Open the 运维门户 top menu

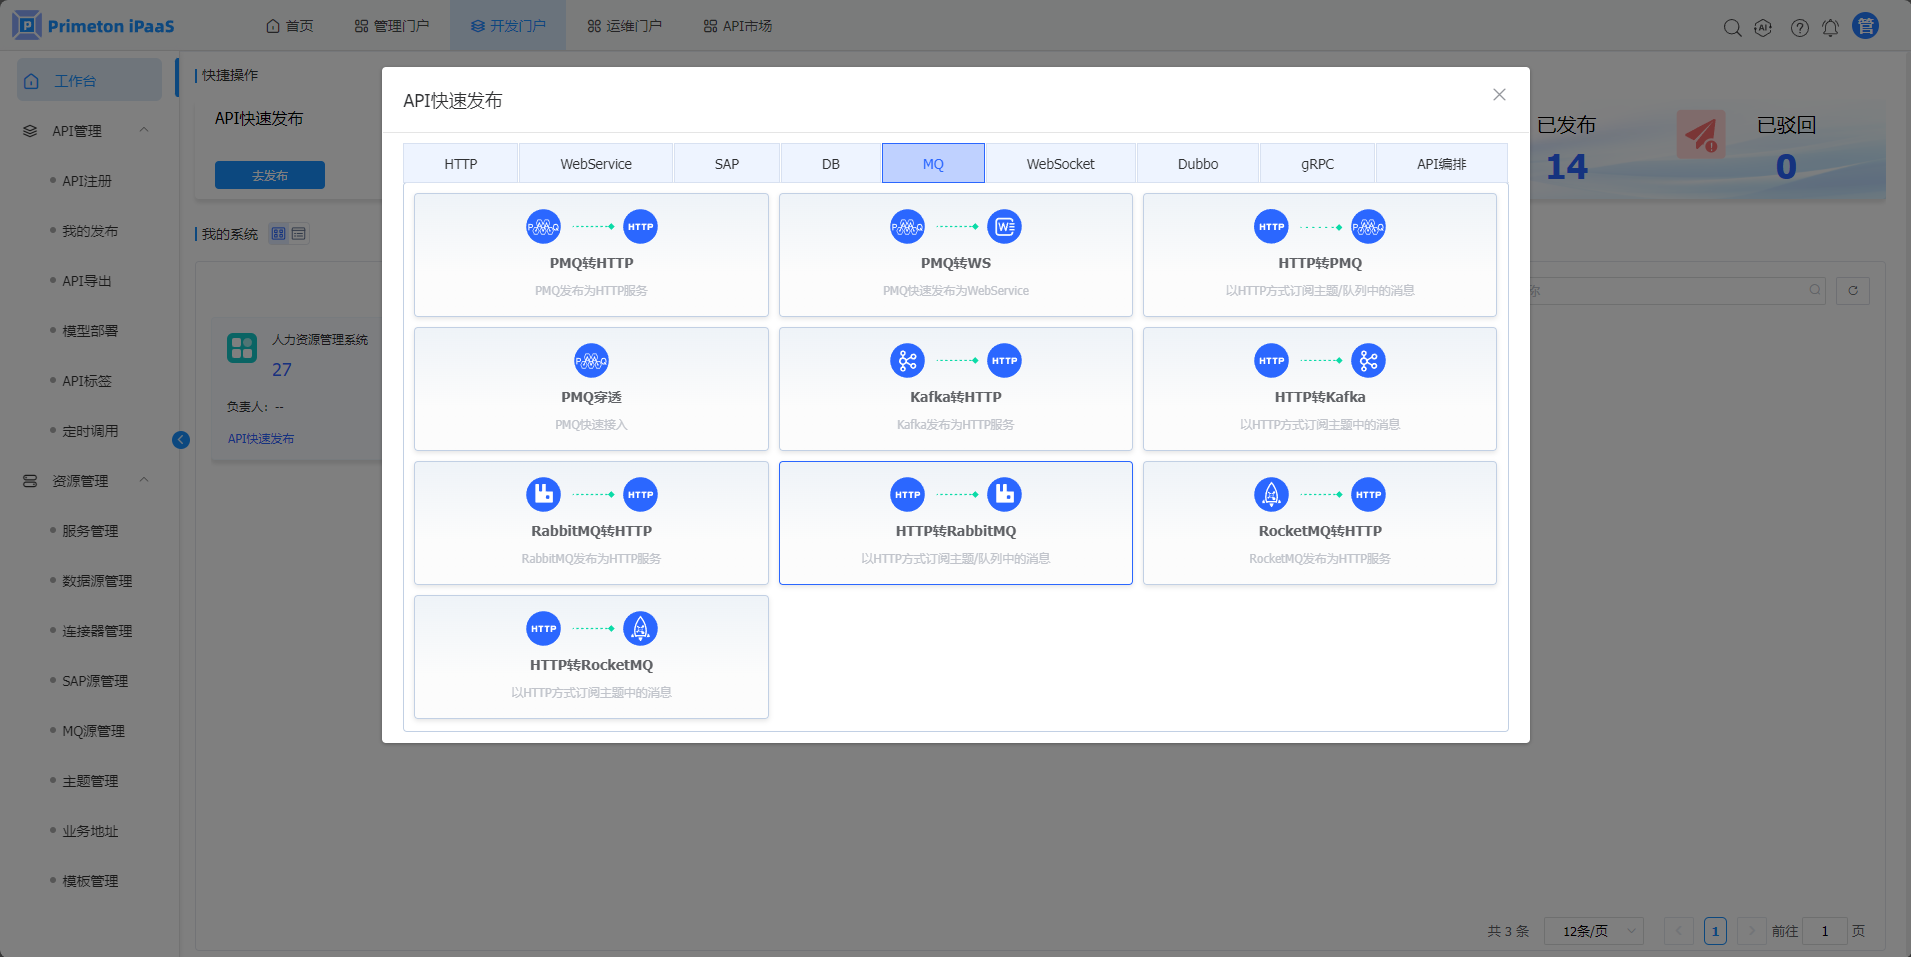tap(624, 26)
